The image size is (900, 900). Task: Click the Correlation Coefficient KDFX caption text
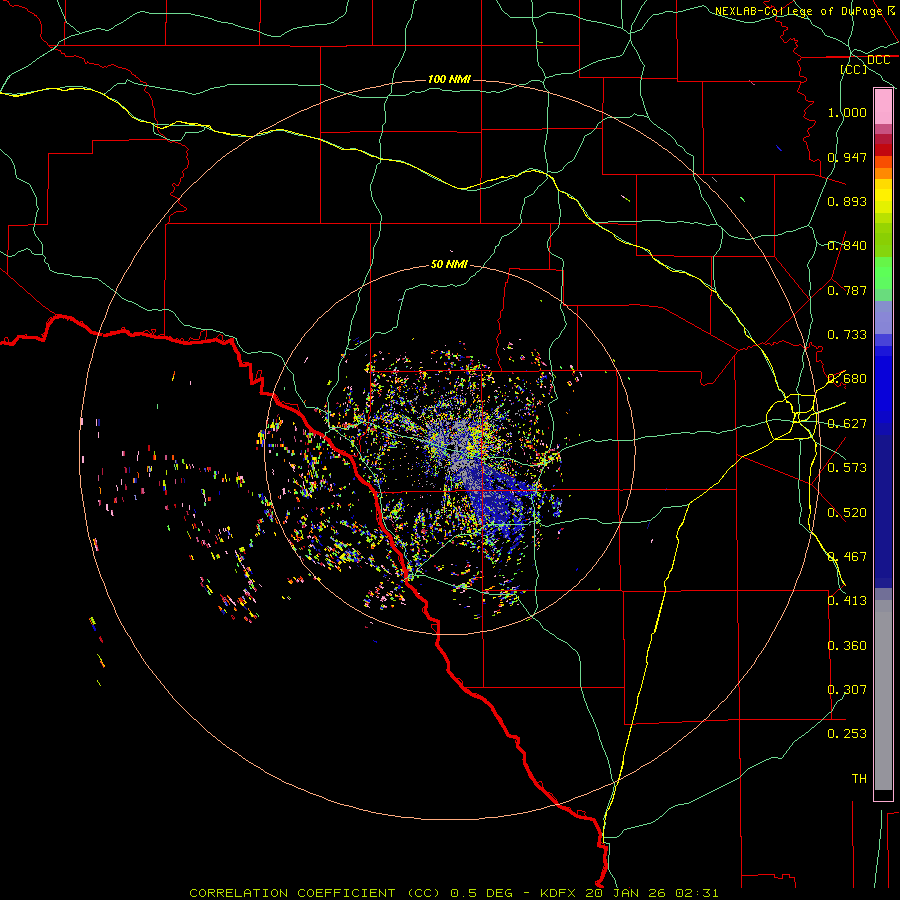point(454,893)
